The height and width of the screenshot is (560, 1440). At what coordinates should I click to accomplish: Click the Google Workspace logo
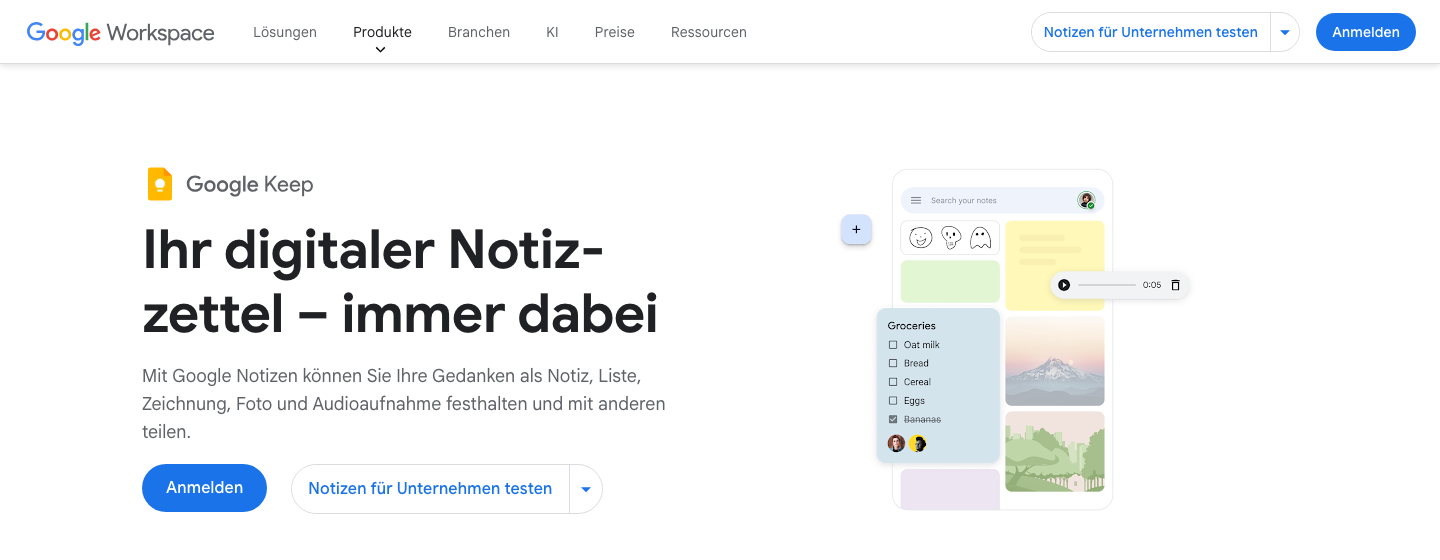click(x=120, y=32)
